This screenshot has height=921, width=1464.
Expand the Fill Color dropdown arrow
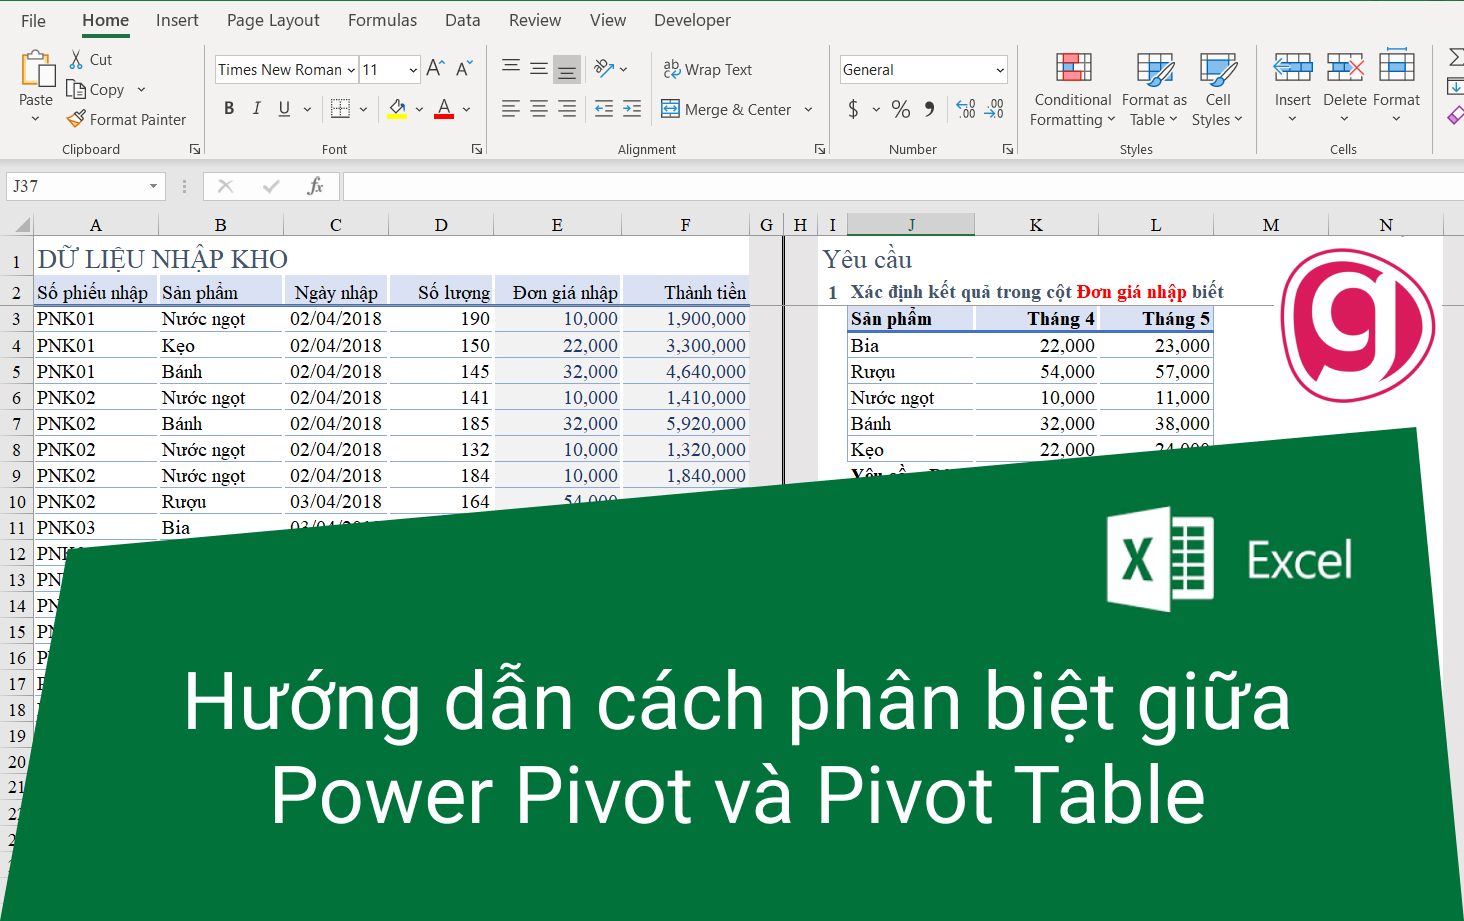(417, 109)
